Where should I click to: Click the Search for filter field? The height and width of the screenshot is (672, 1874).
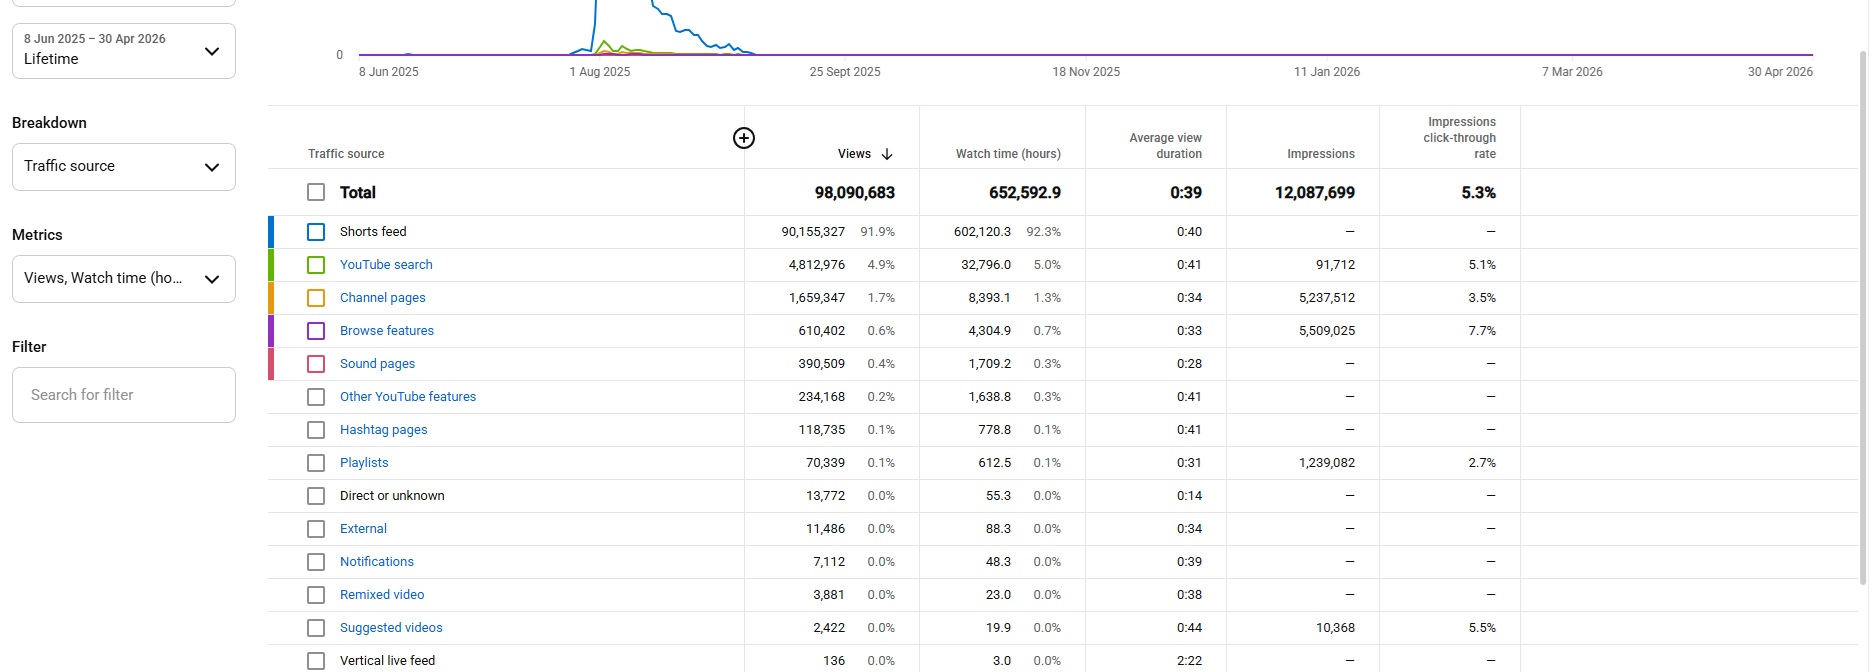[x=124, y=395]
